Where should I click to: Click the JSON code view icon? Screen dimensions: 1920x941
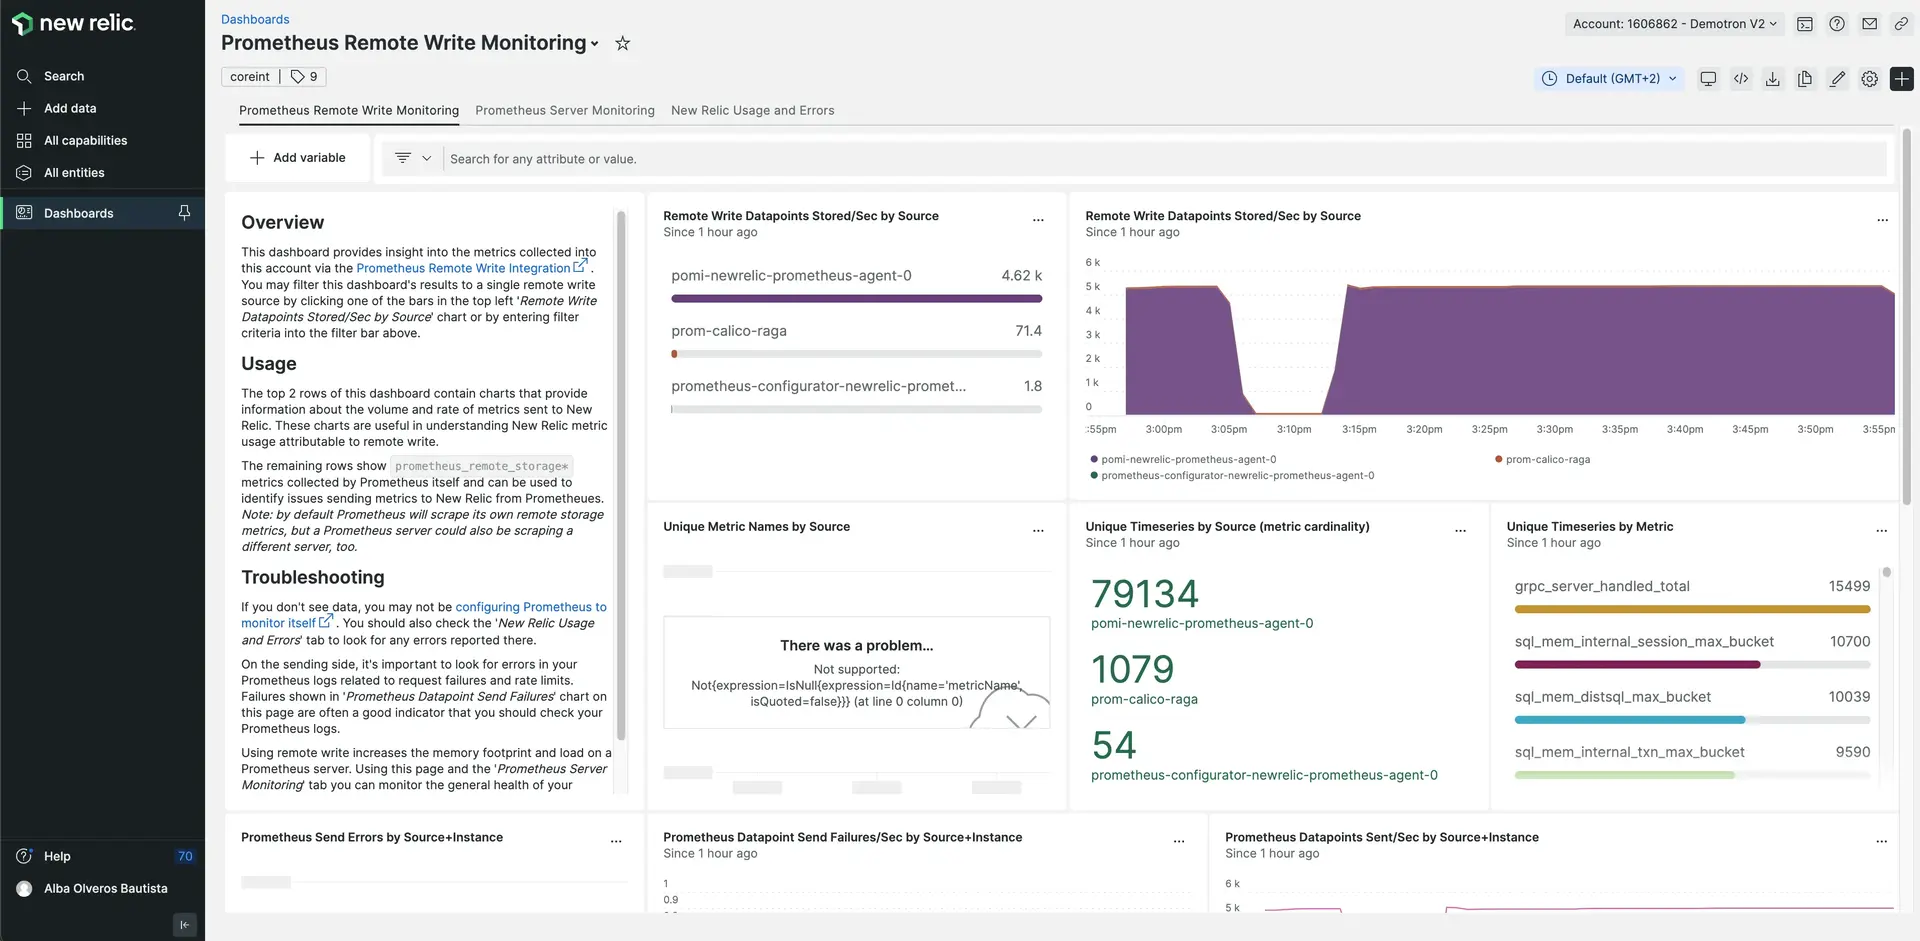[1741, 79]
